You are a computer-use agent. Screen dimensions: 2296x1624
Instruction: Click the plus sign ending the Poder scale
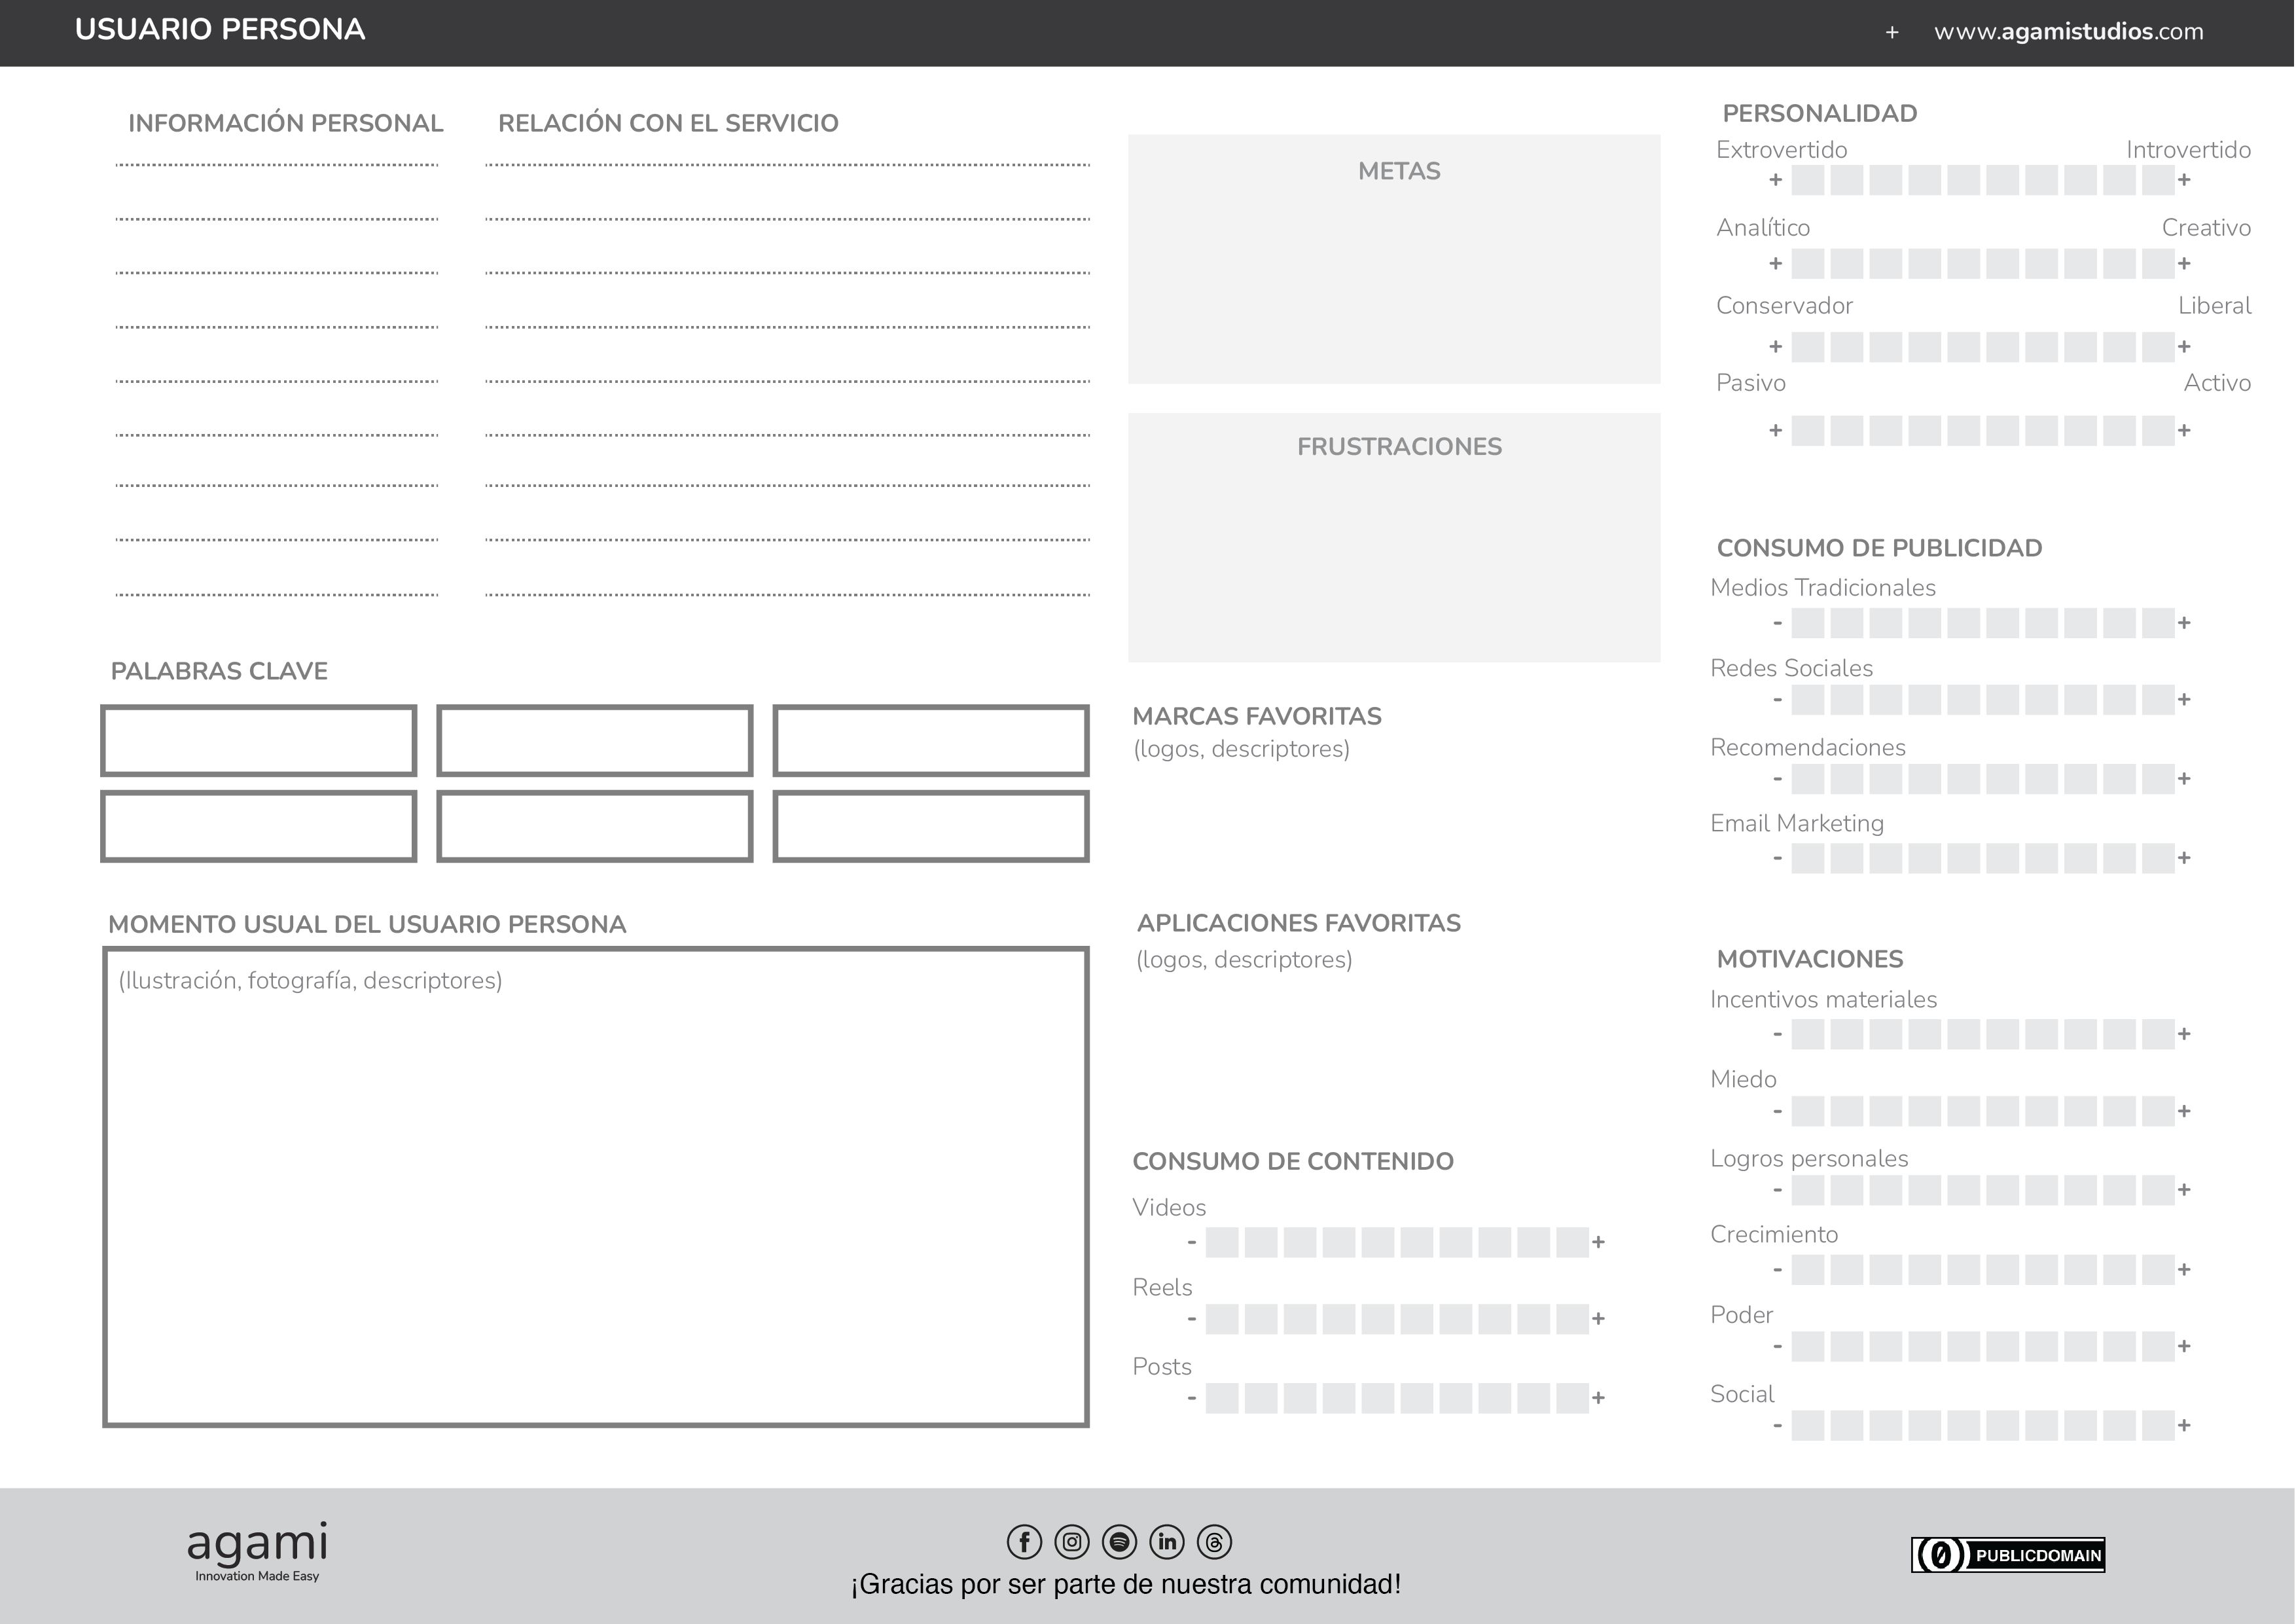tap(2184, 1346)
